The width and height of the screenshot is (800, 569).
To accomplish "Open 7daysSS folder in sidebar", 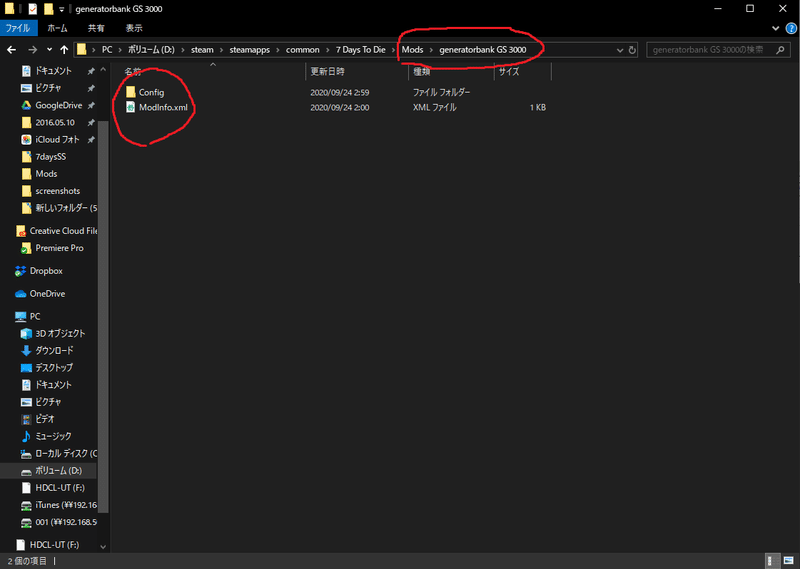I will pyautogui.click(x=50, y=157).
